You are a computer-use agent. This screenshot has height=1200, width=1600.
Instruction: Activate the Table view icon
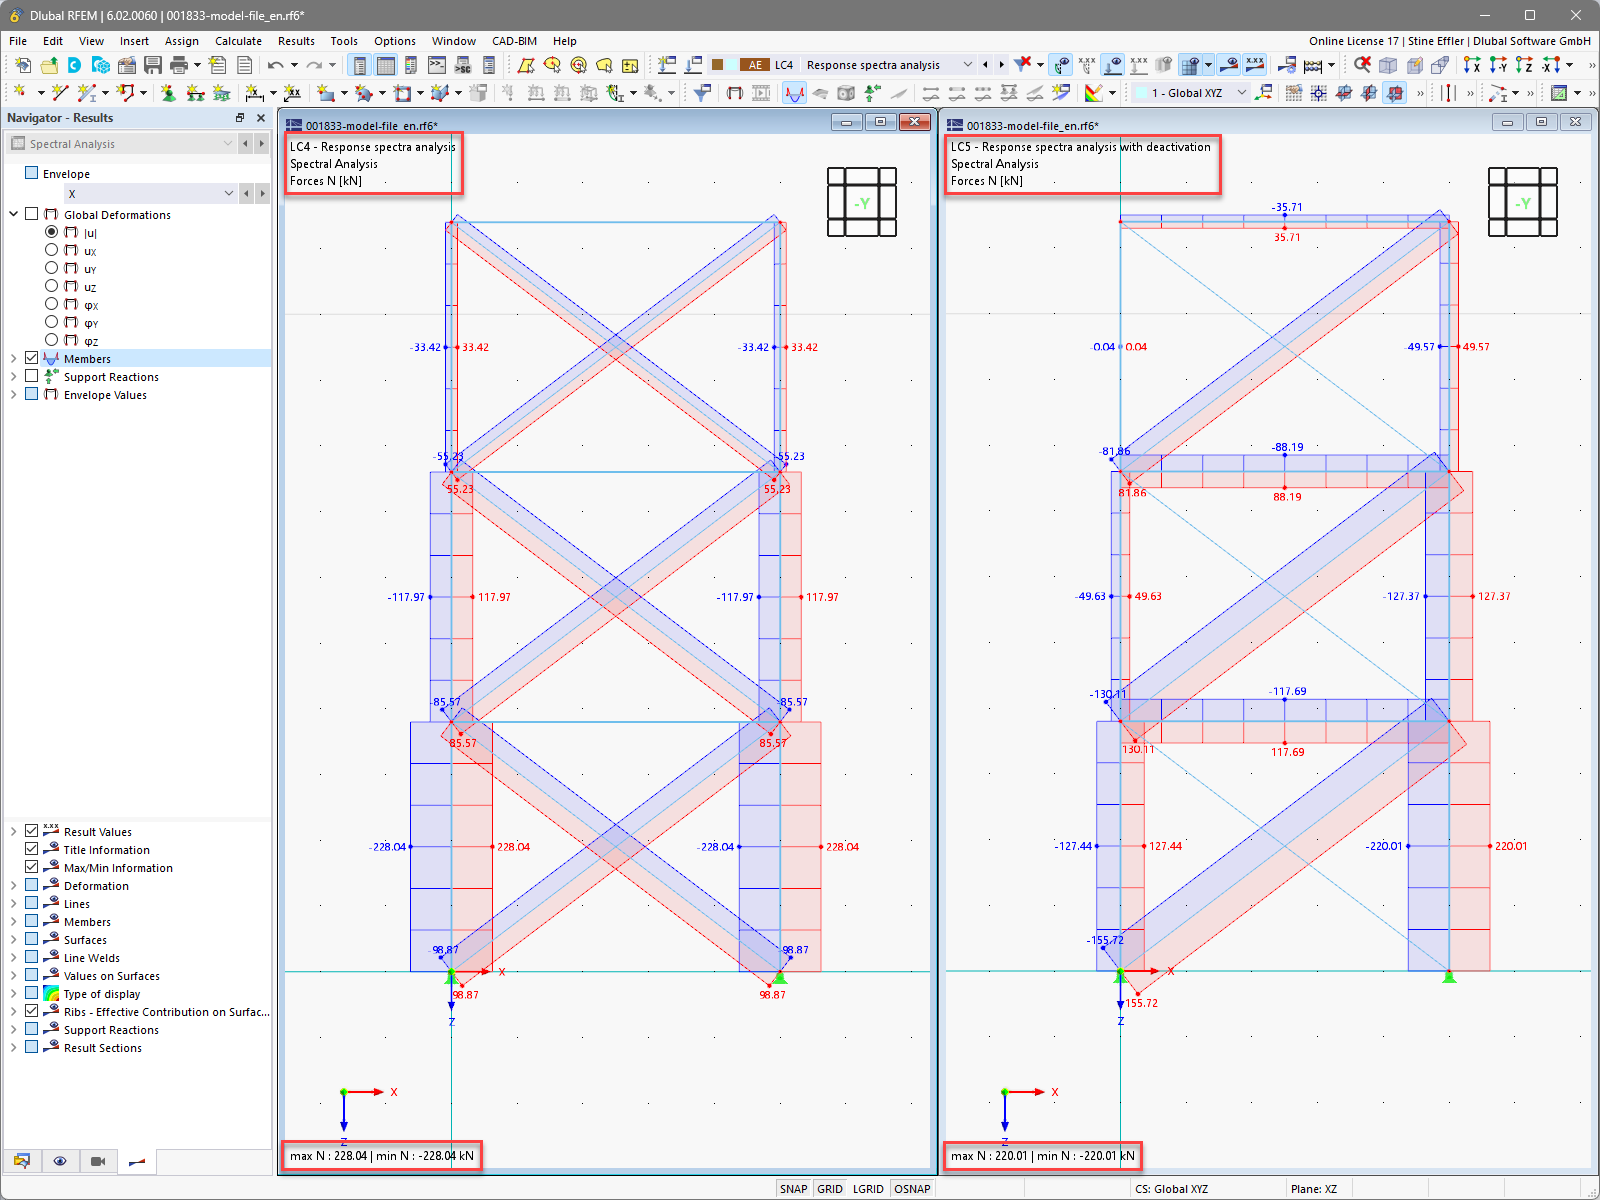tap(385, 64)
